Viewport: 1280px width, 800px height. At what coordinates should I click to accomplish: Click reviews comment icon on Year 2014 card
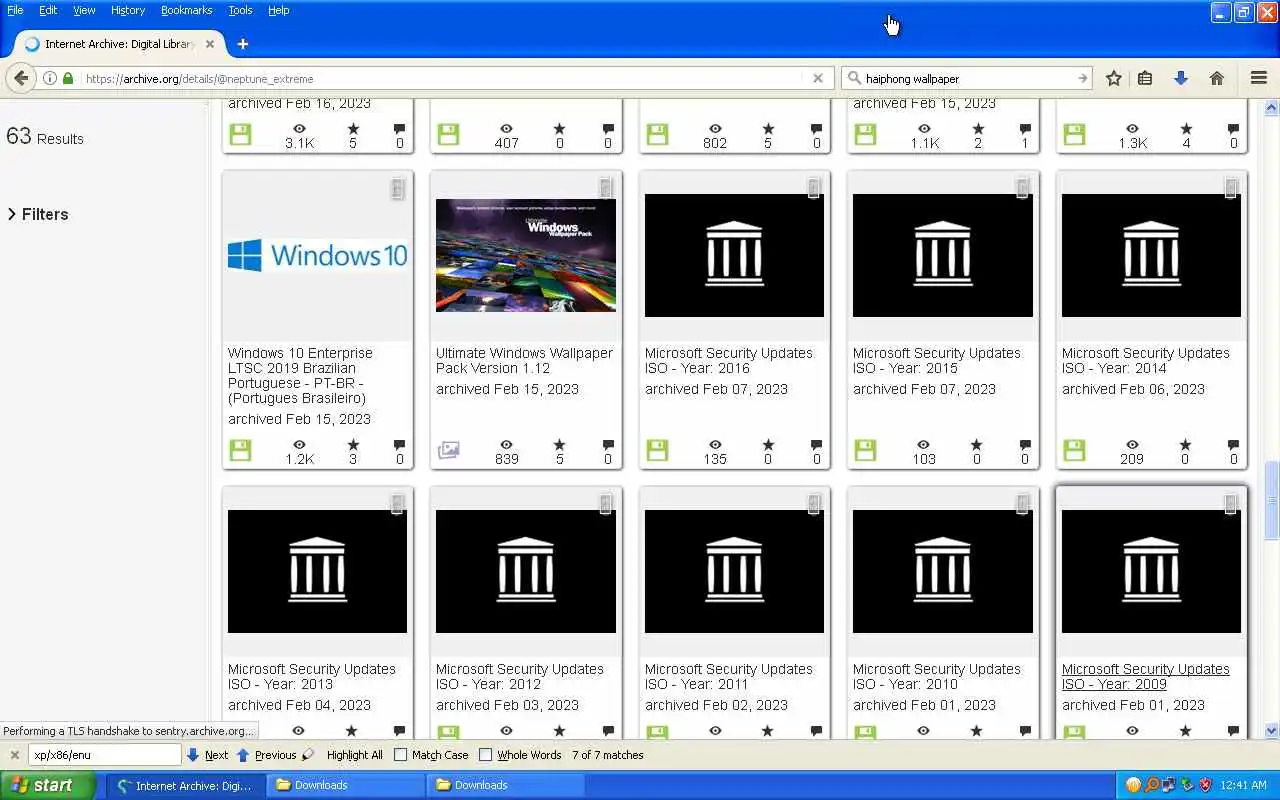1233,445
